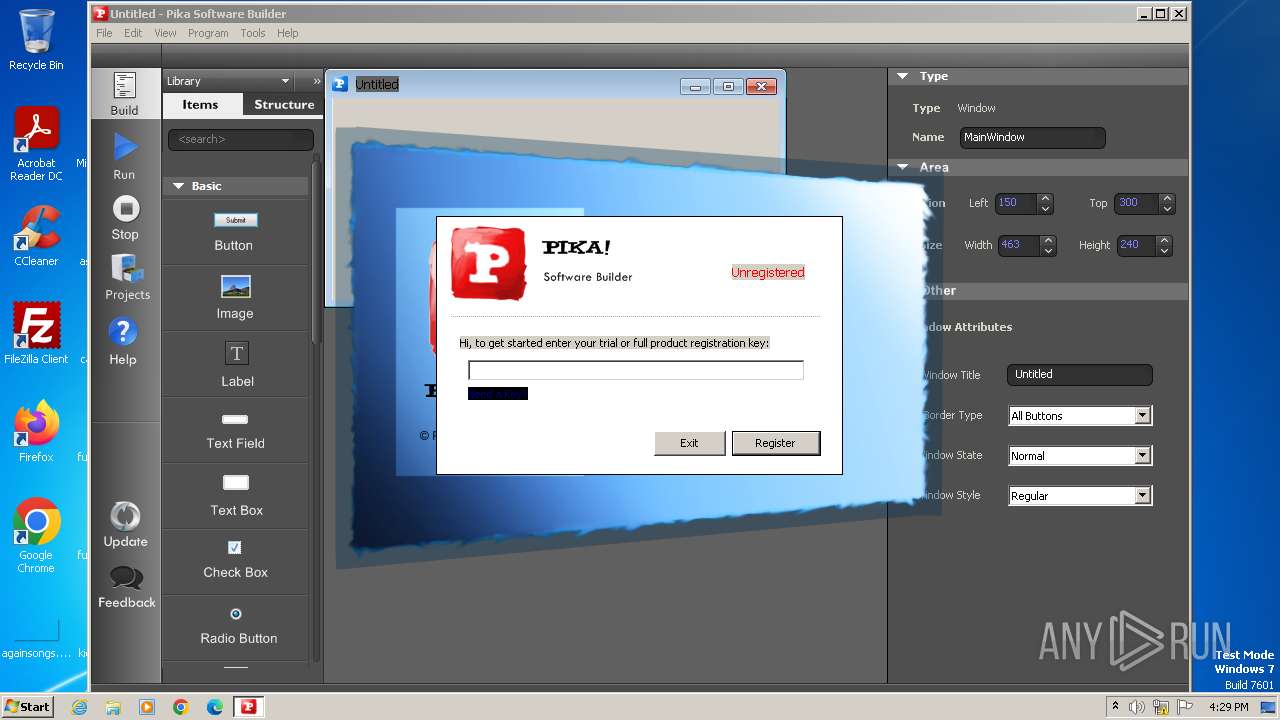Image resolution: width=1280 pixels, height=720 pixels.
Task: Open the Pika taskbar button
Action: [x=248, y=707]
